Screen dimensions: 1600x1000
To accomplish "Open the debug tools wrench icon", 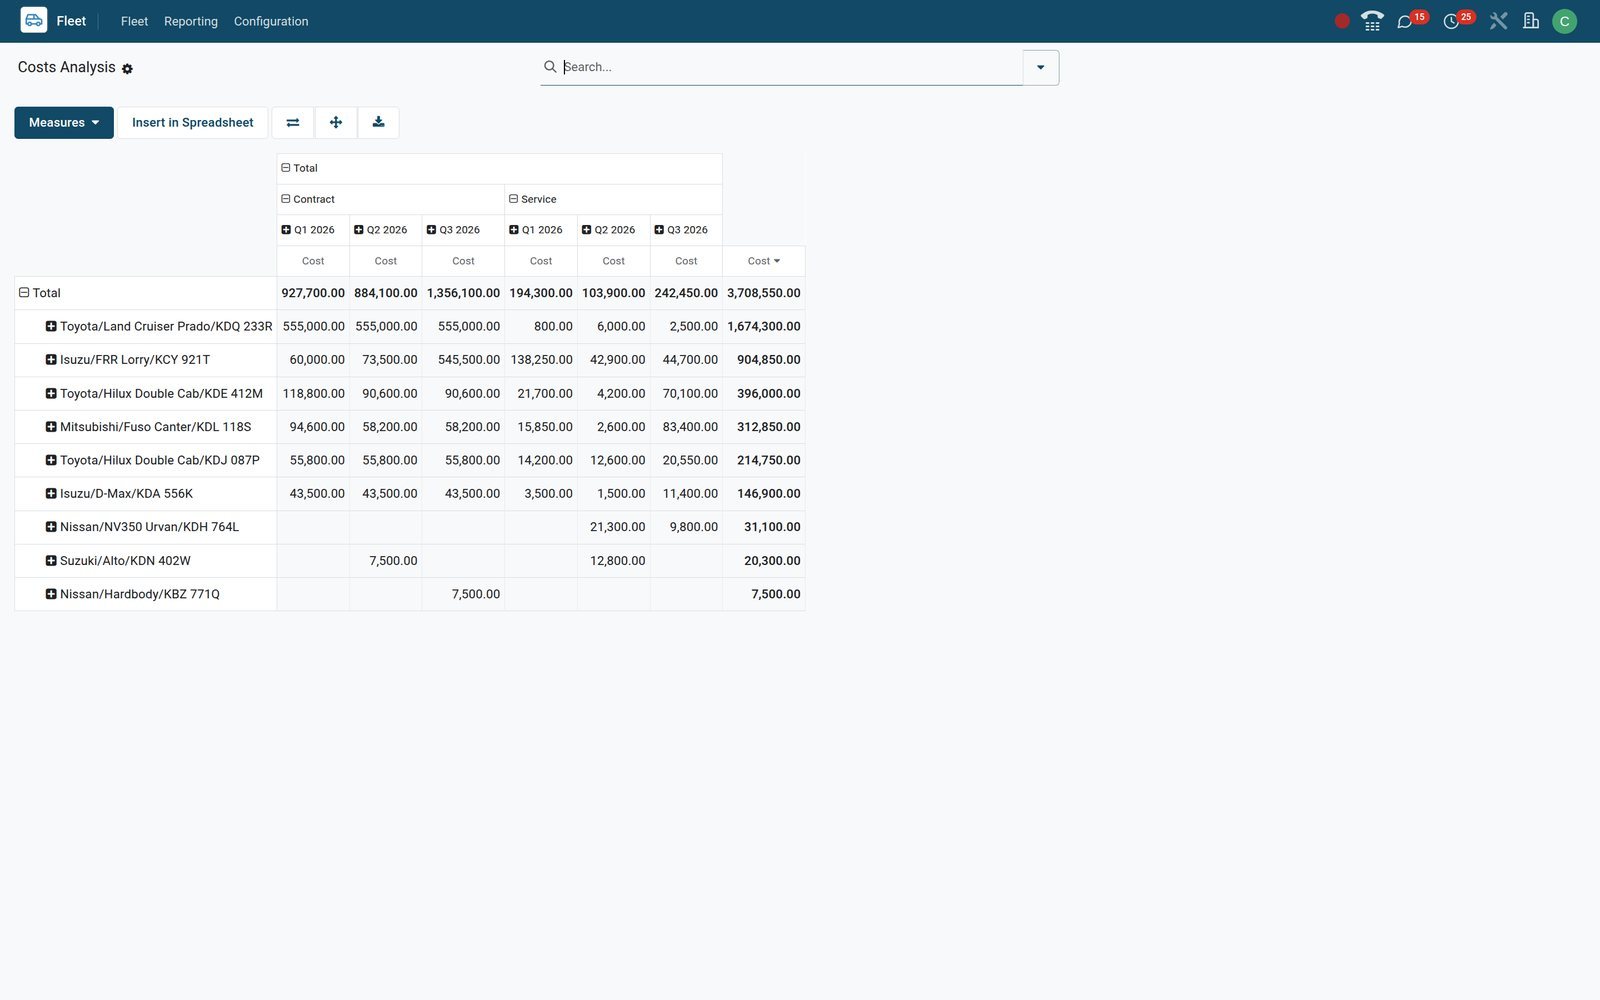I will coord(1498,21).
